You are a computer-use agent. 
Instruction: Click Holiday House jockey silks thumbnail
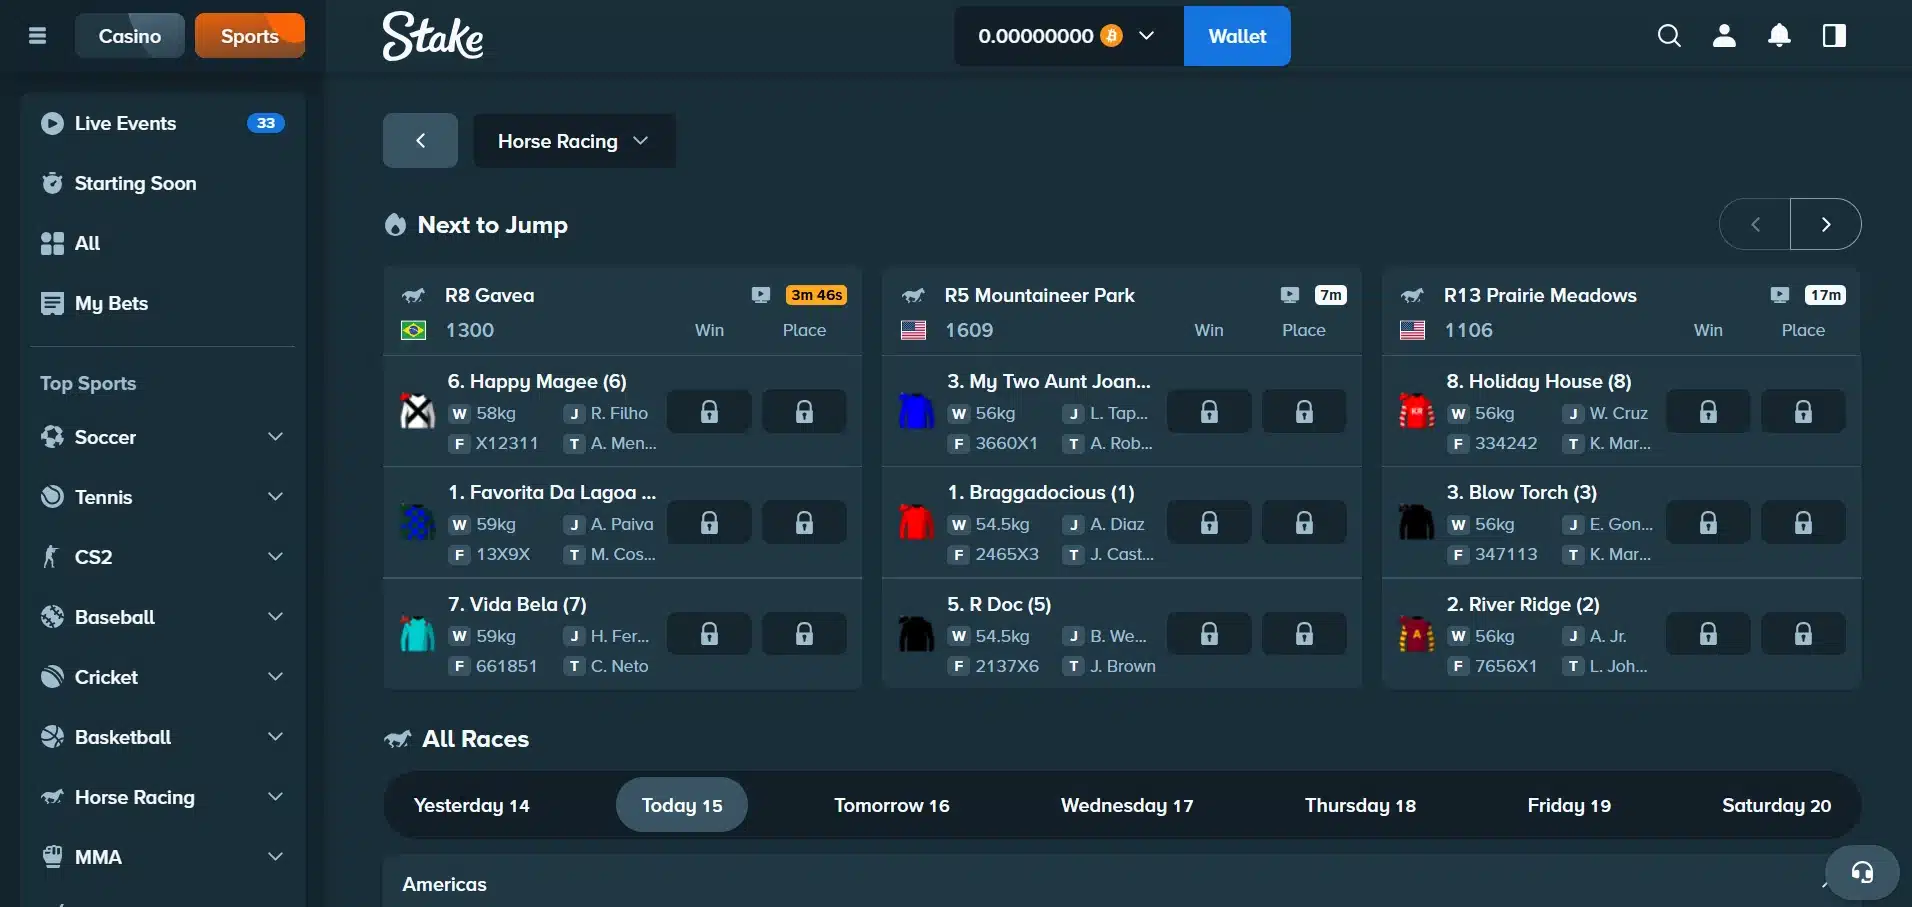pos(1416,411)
